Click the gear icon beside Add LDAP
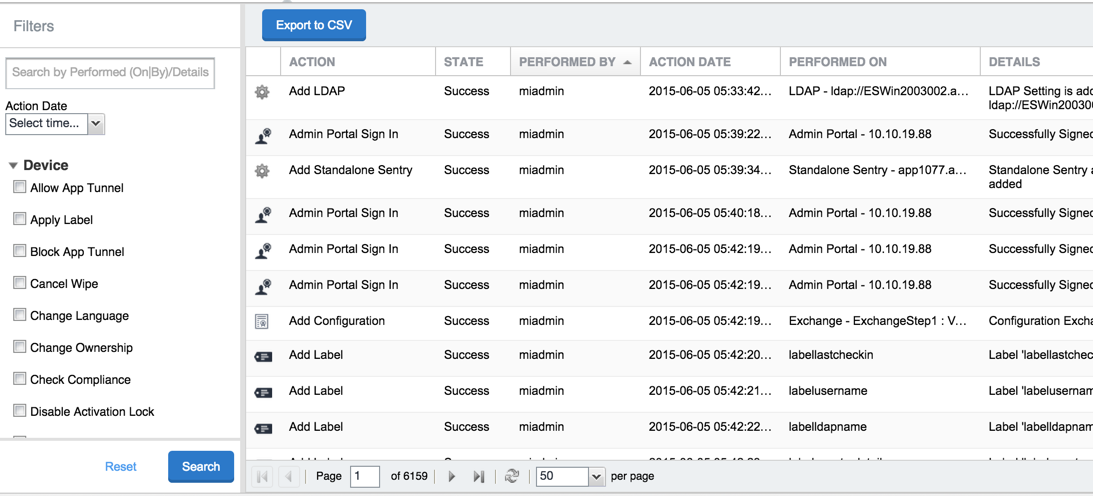The height and width of the screenshot is (496, 1093). coord(262,92)
